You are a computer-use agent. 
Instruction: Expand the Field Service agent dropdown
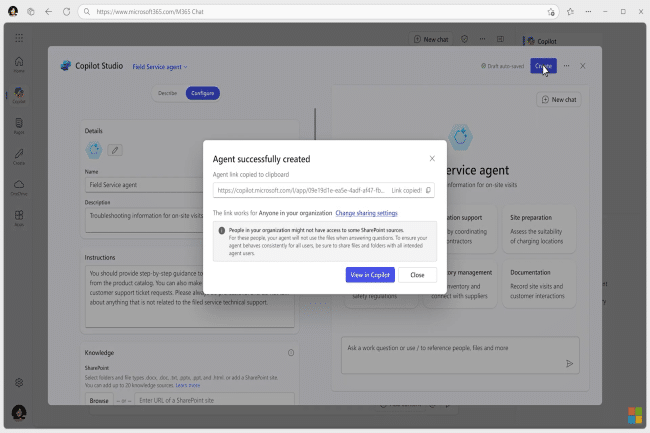[160, 67]
